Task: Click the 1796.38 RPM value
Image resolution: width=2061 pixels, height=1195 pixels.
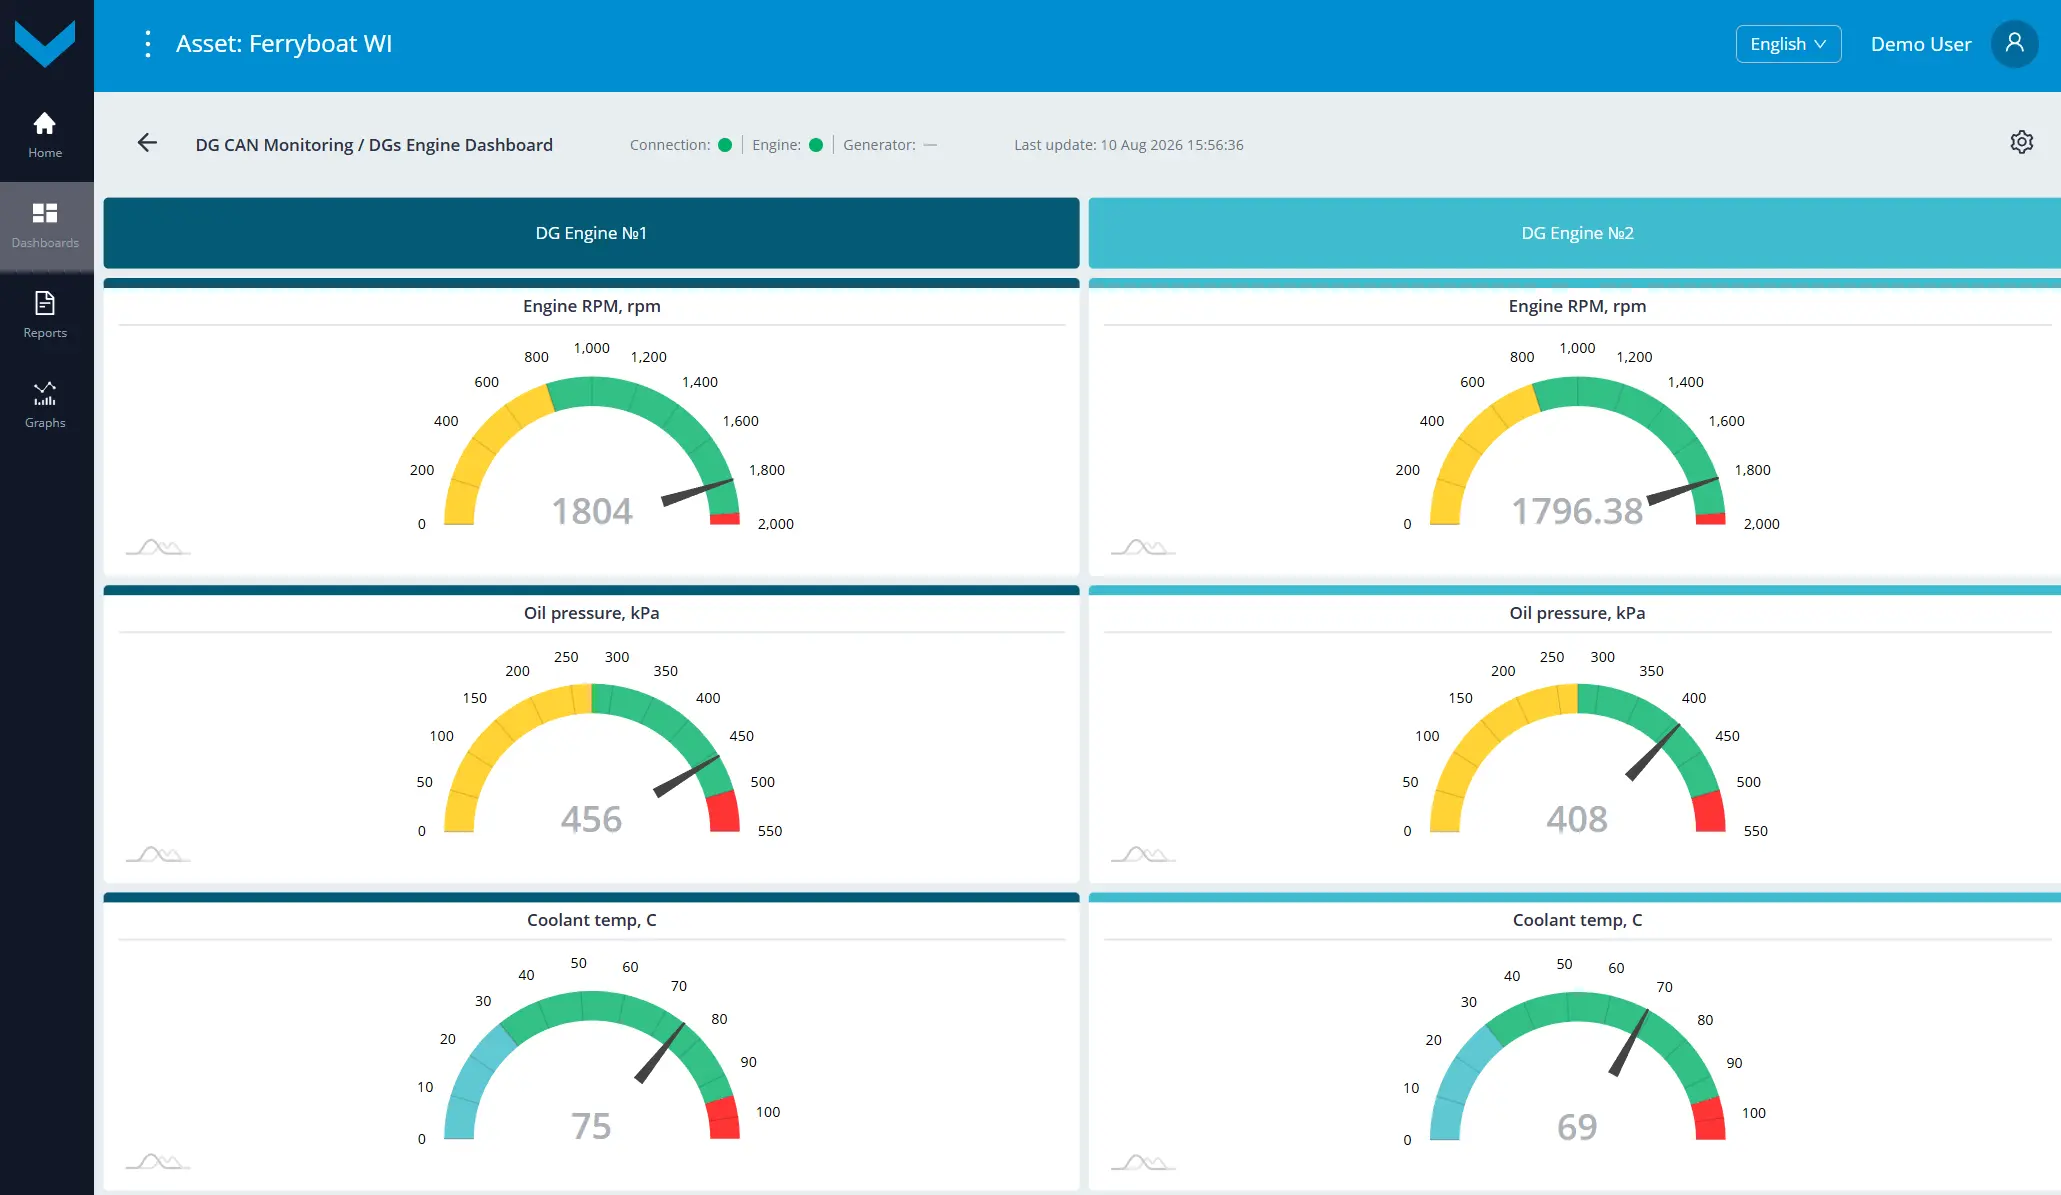Action: click(x=1577, y=511)
